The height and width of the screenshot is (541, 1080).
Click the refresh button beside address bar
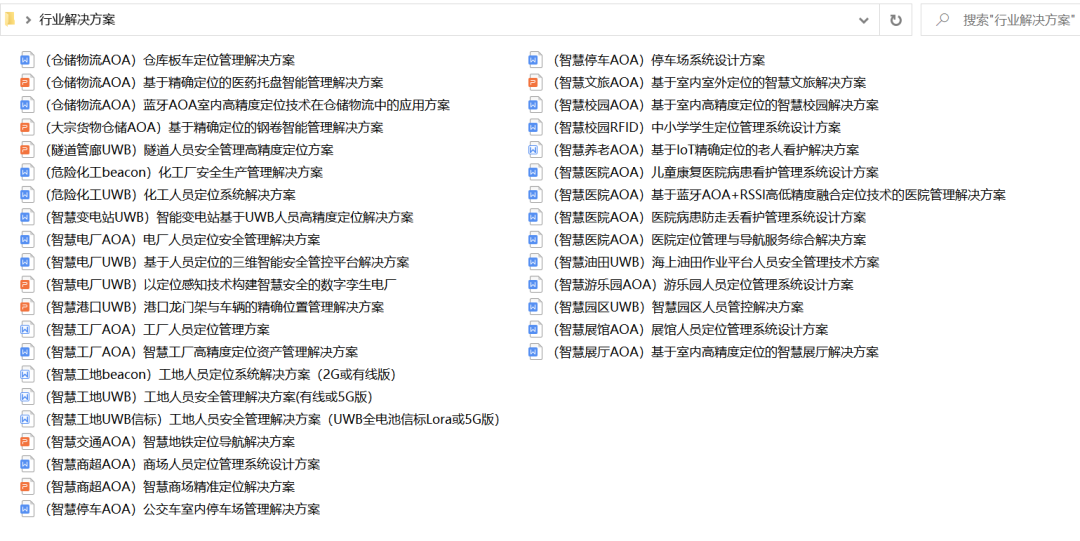pos(895,20)
